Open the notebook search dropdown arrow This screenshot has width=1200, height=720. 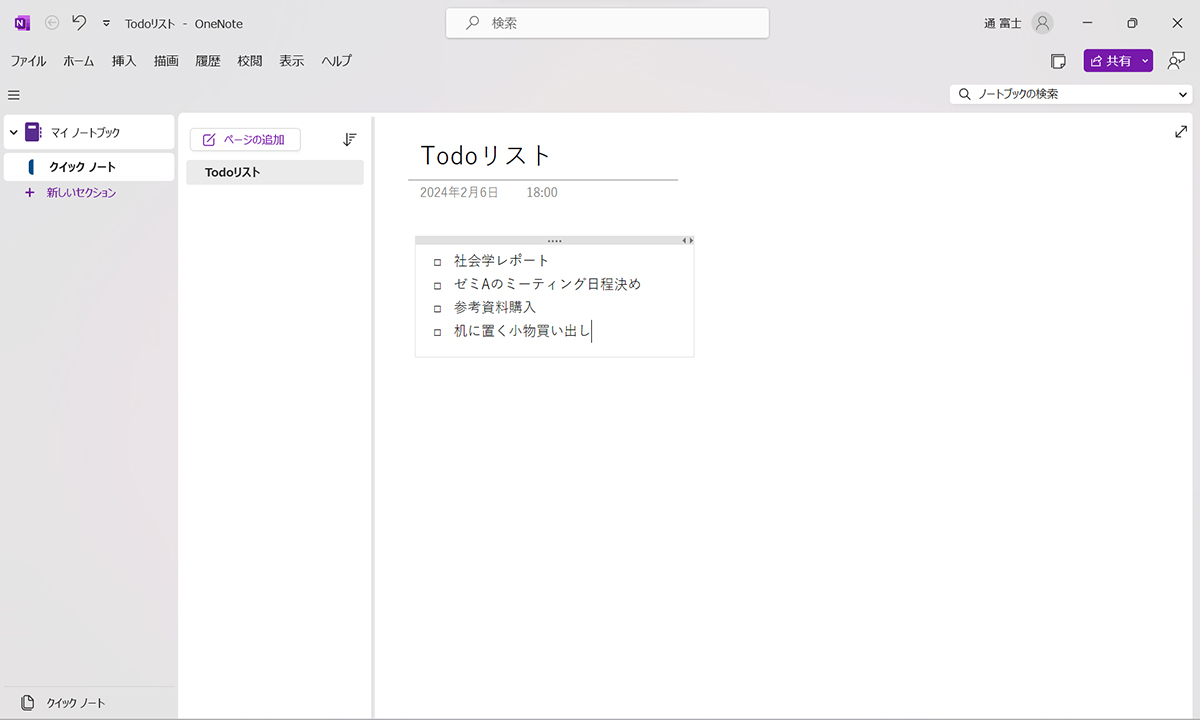[x=1181, y=94]
